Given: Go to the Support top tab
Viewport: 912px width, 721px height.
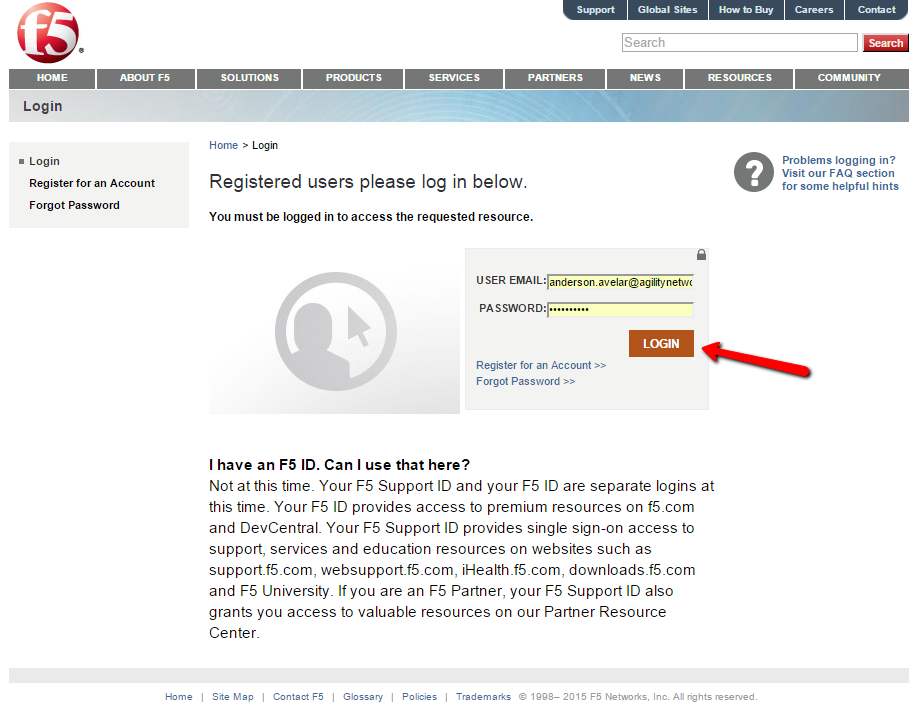Looking at the screenshot, I should point(595,10).
